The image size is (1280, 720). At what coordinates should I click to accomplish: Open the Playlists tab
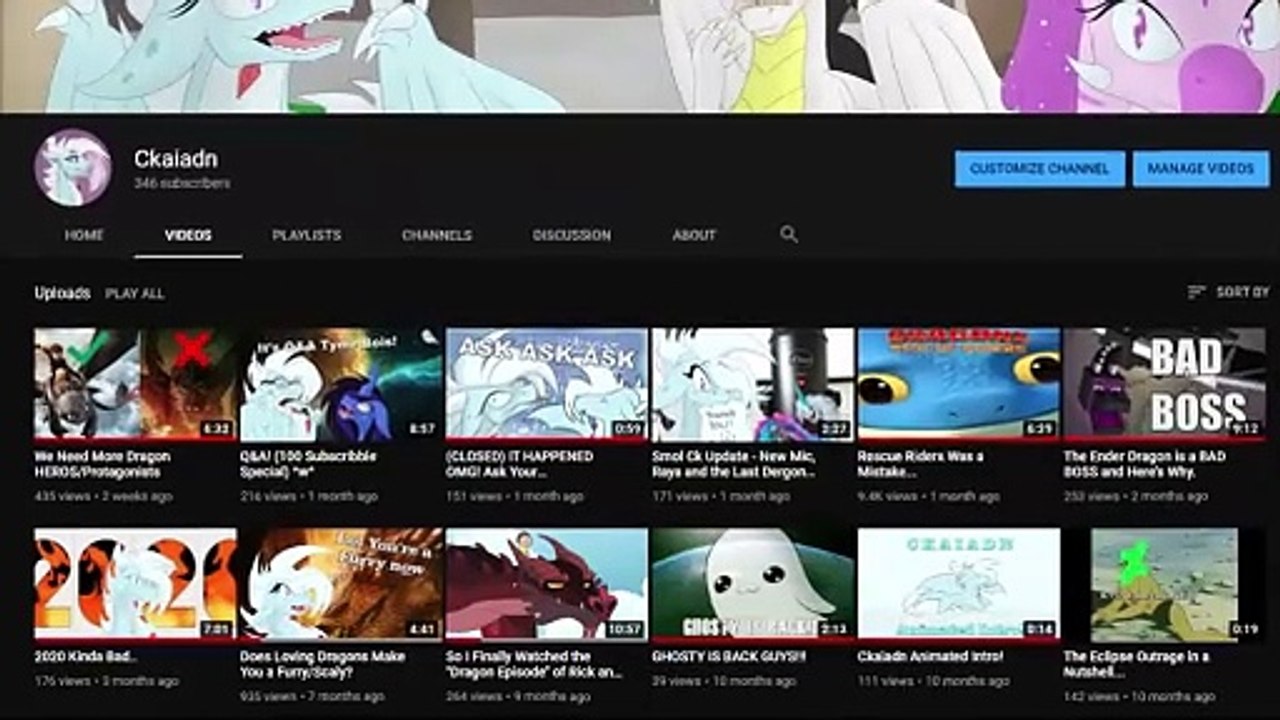pos(307,235)
